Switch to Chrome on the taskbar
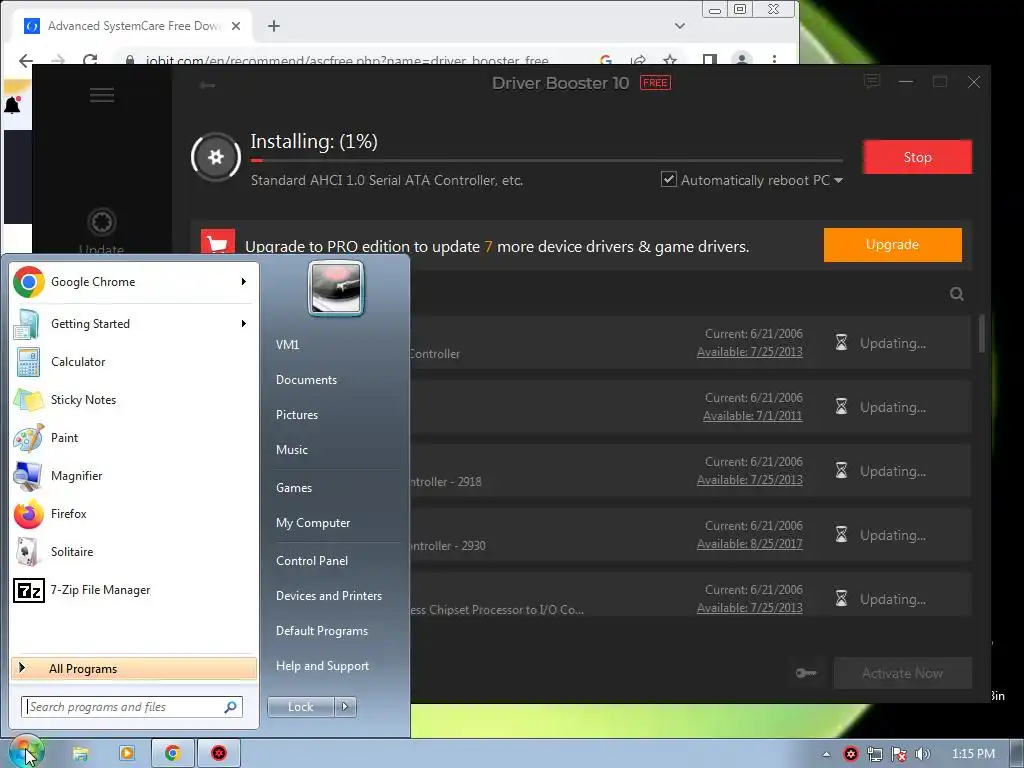Screen dimensions: 1024x768 [172, 754]
